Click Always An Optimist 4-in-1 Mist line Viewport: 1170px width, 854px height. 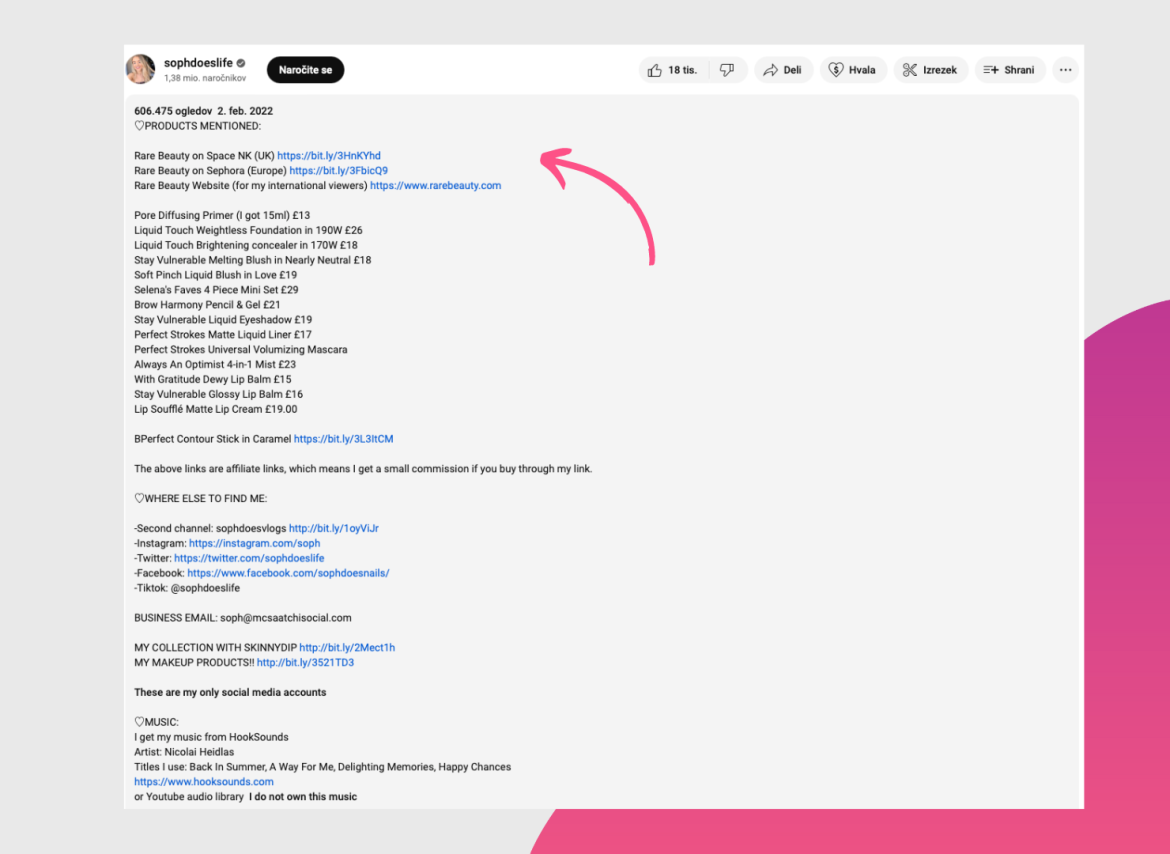[215, 365]
